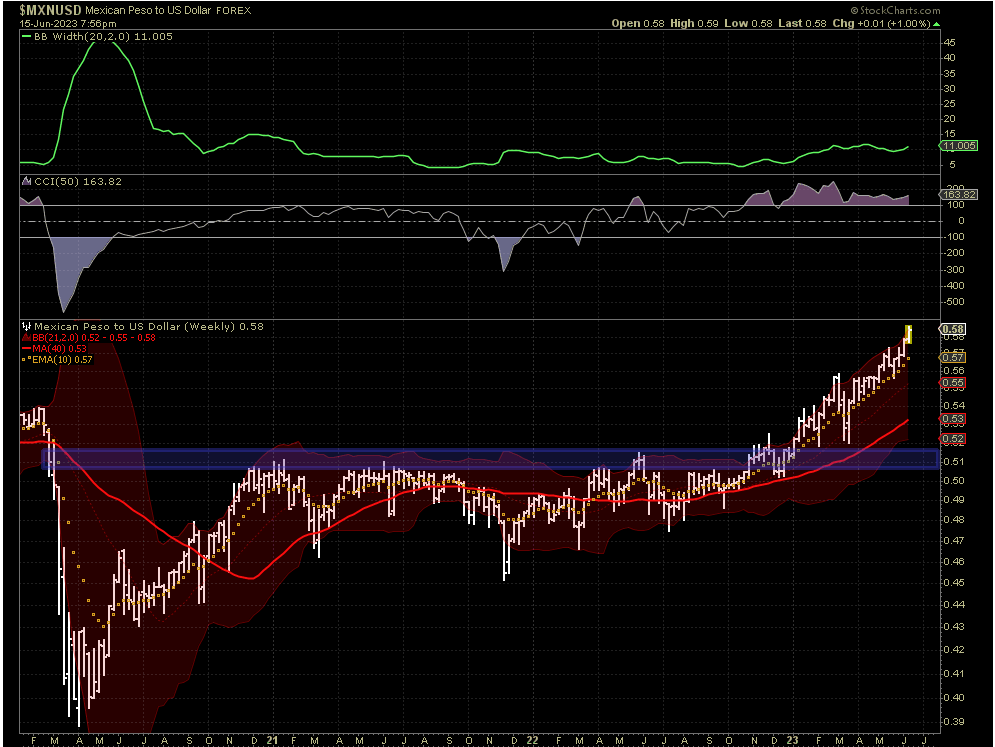This screenshot has height=747, width=995.
Task: Click the 0.51 label on price axis
Action: point(953,461)
